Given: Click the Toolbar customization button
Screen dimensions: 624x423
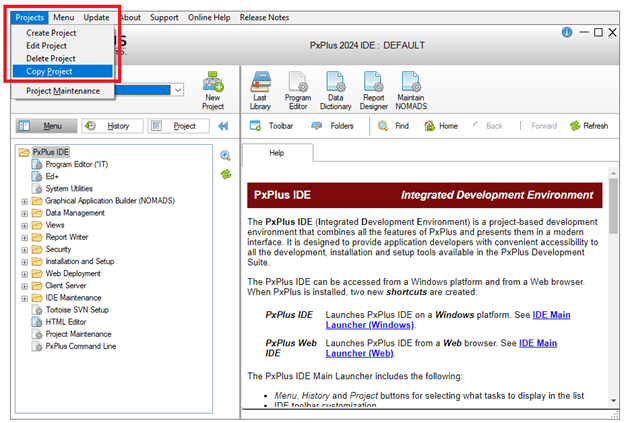Looking at the screenshot, I should click(x=271, y=126).
